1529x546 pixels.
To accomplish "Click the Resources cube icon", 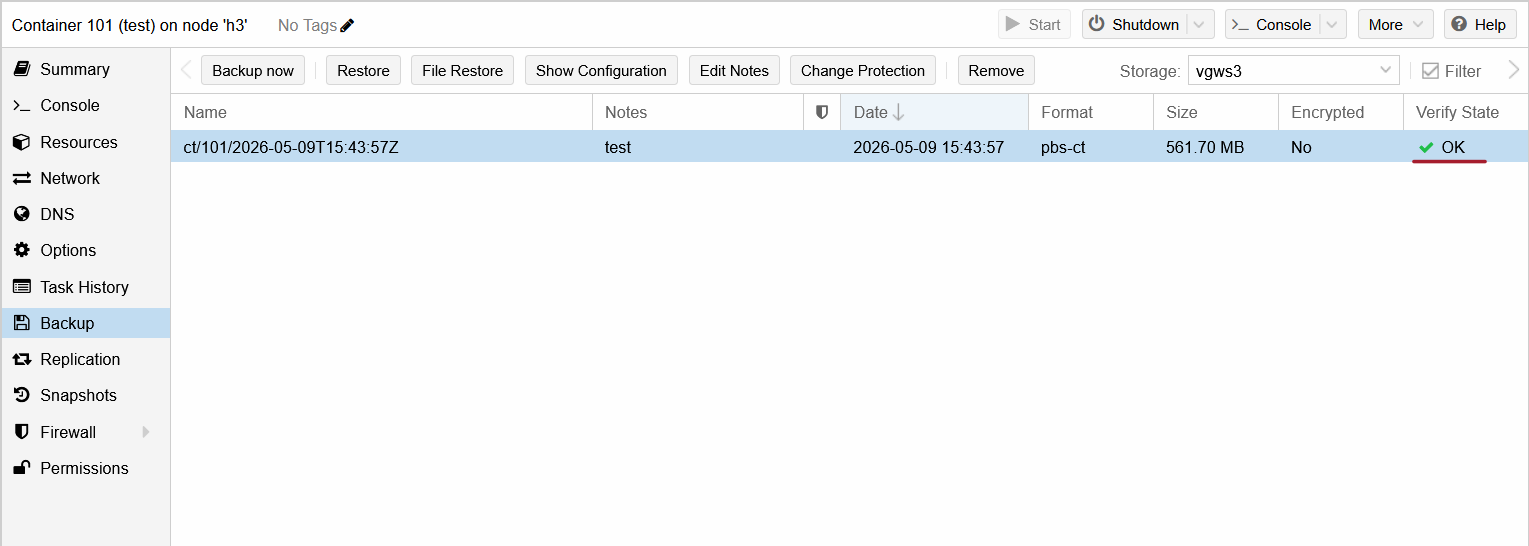I will (21, 142).
